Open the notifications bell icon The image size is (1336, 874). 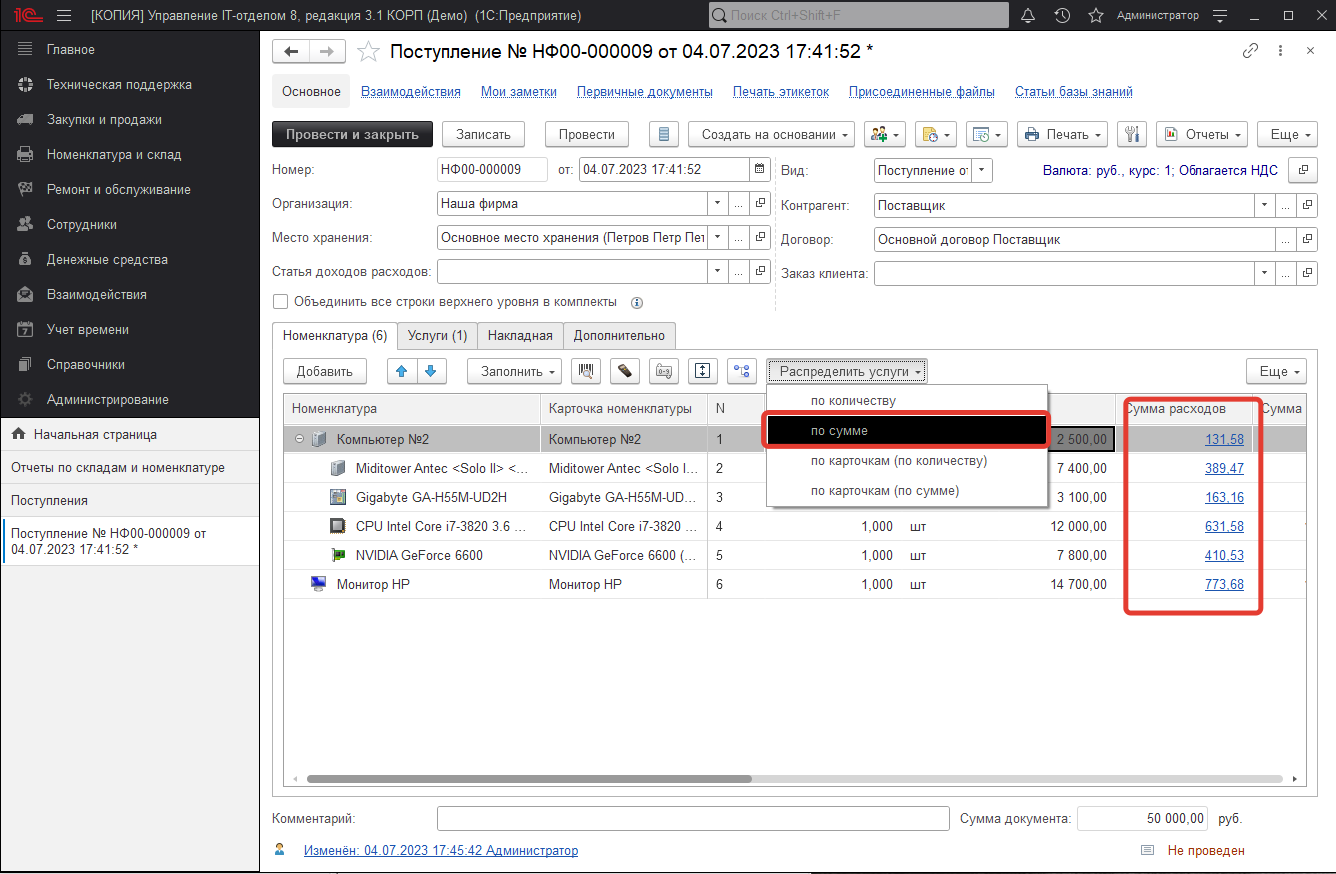(1028, 16)
